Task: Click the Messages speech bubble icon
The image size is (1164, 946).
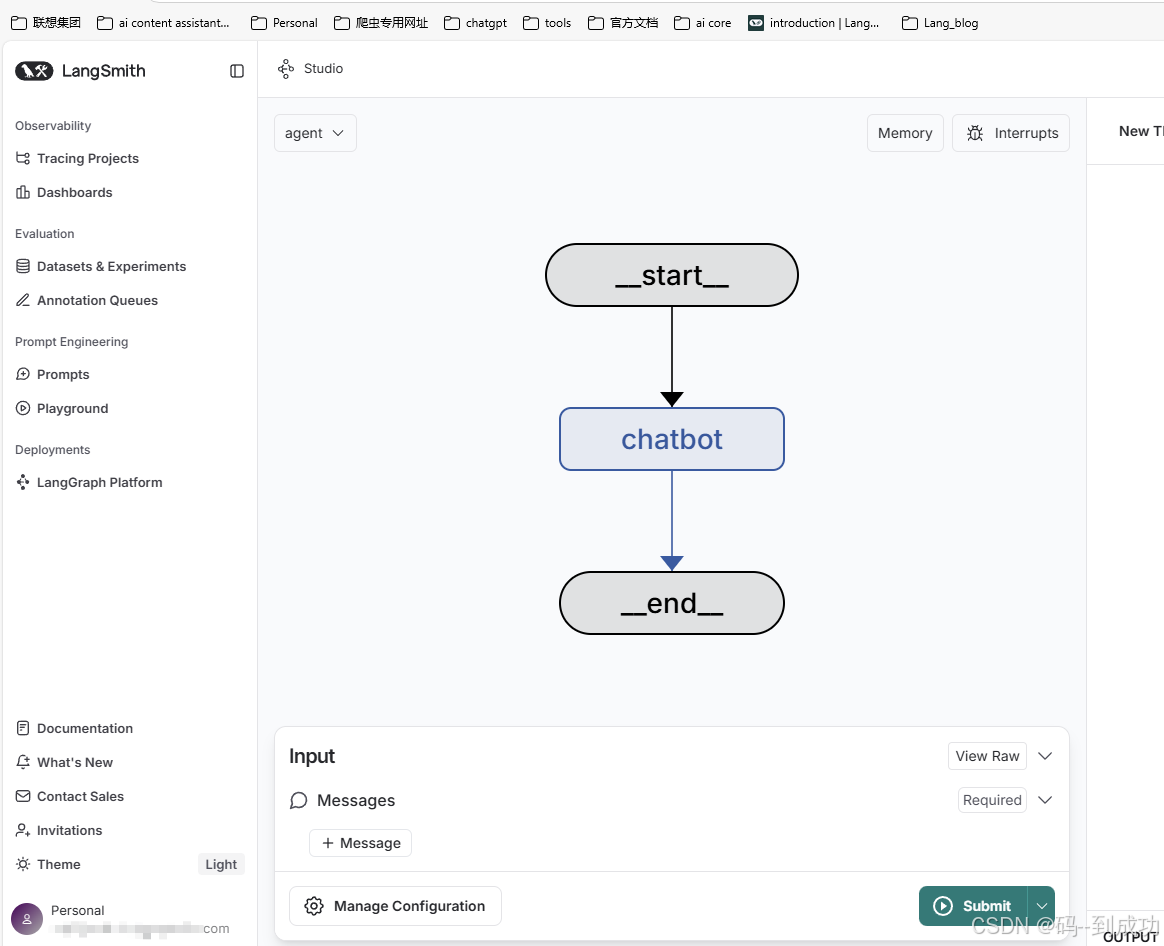Action: (298, 800)
